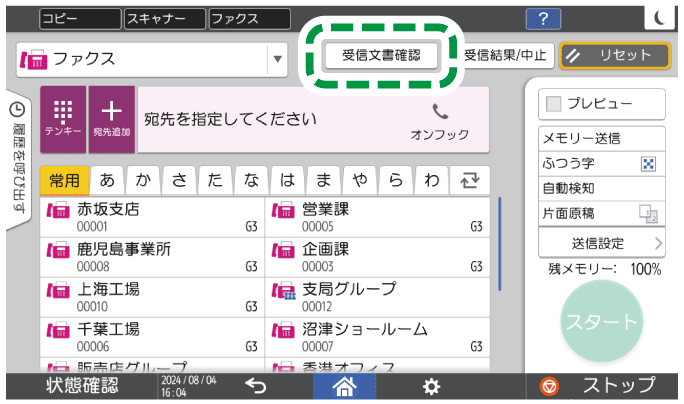Change メモリー送信 transmission mode
The width and height of the screenshot is (684, 404).
point(602,139)
